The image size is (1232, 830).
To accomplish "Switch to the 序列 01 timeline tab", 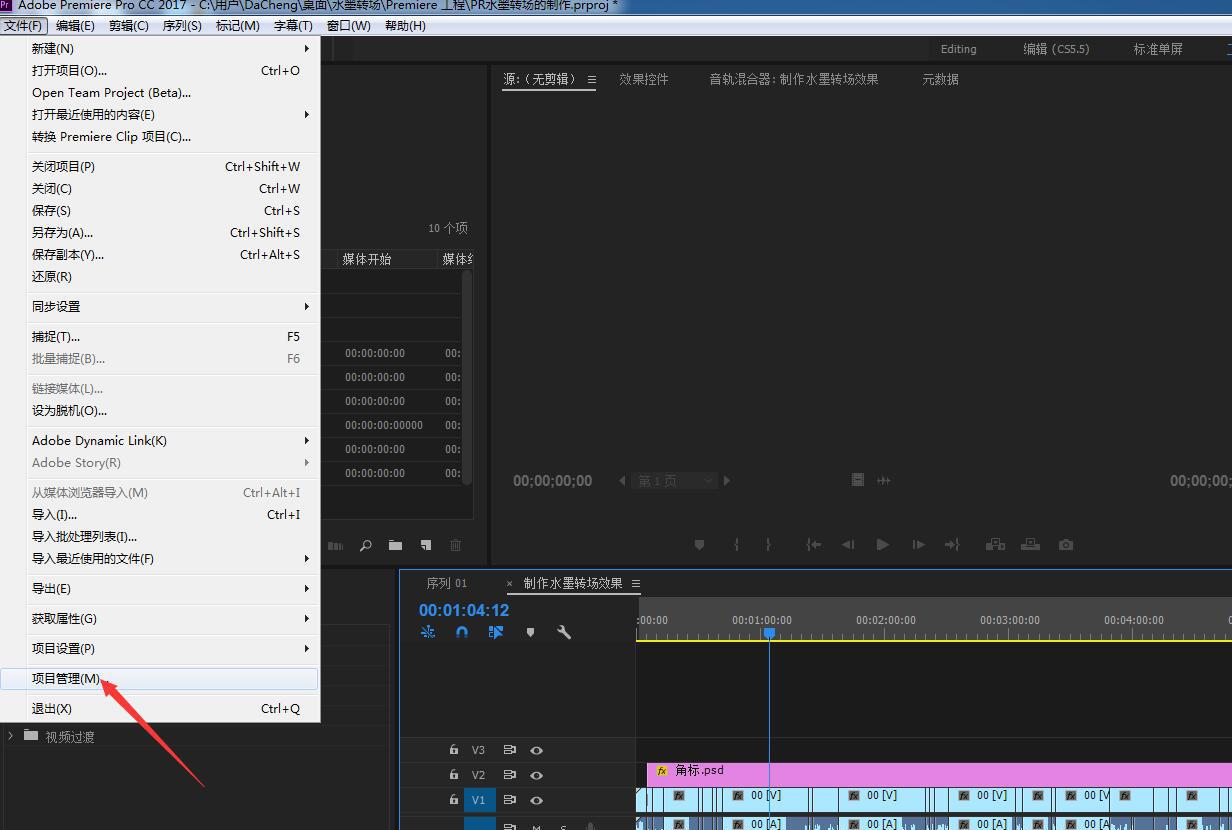I will [x=446, y=583].
